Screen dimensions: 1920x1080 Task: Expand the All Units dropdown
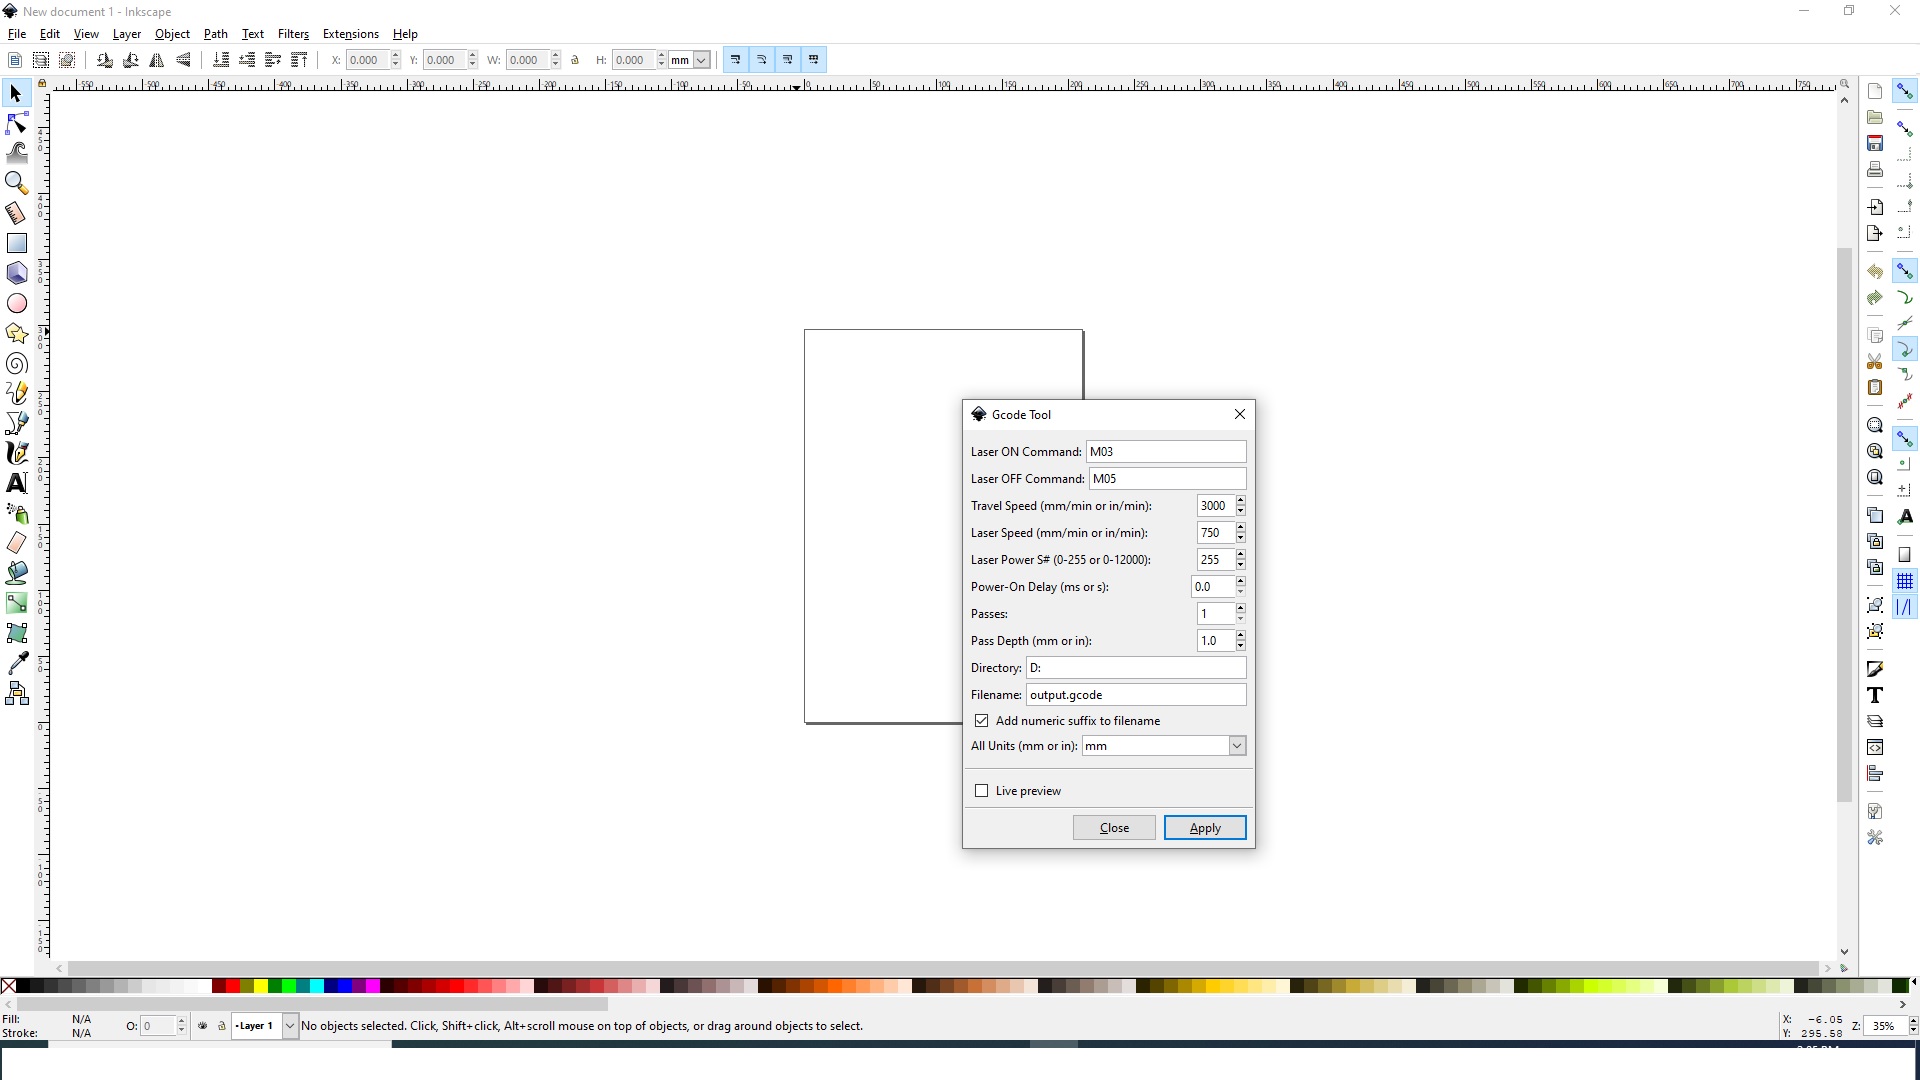point(1237,745)
